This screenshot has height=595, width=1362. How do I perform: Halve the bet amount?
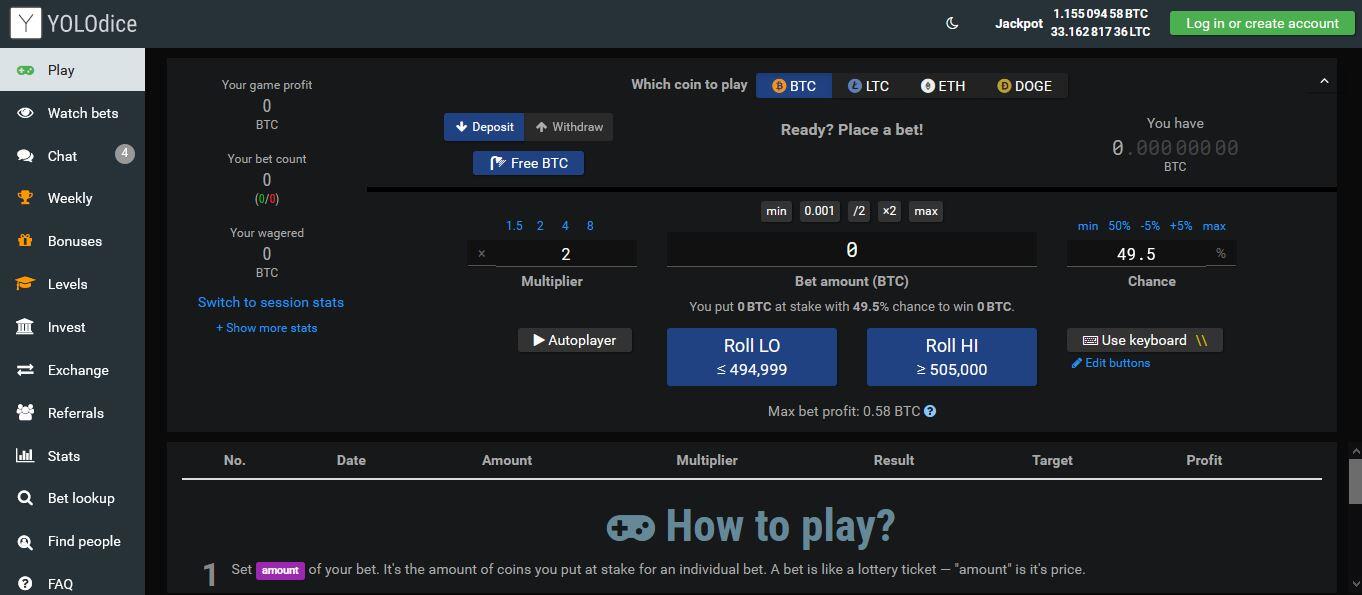tap(859, 211)
